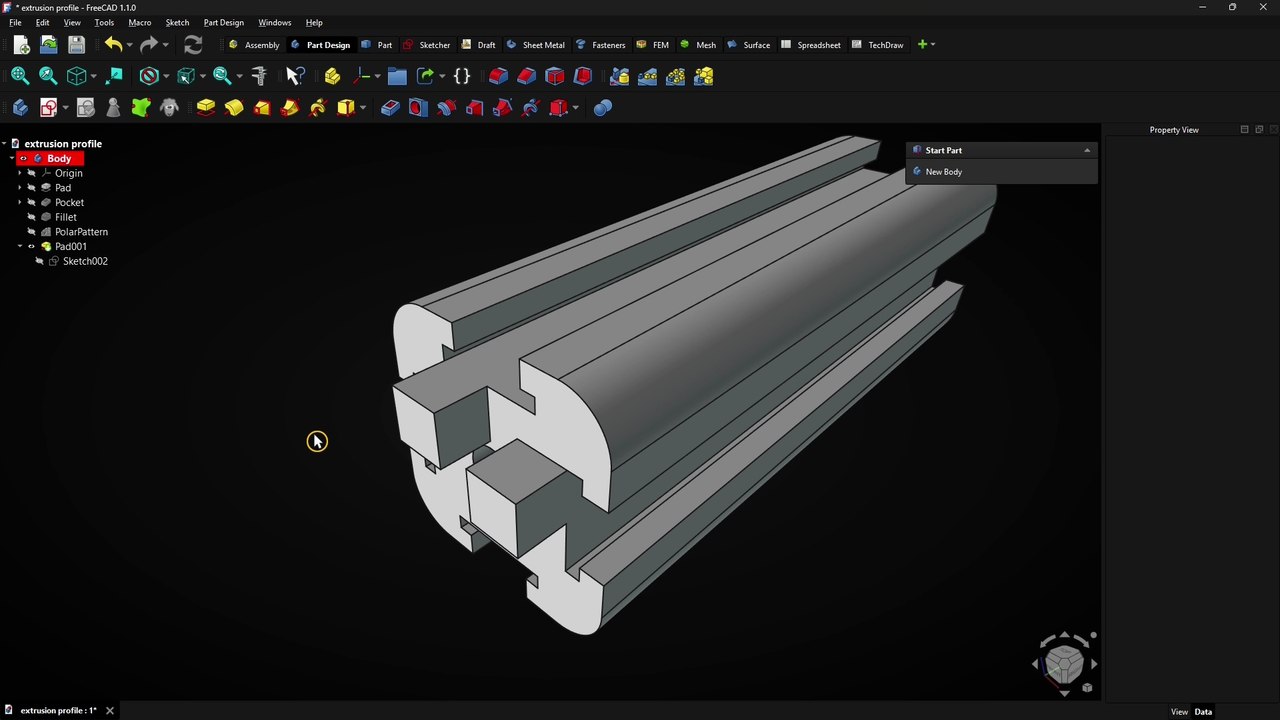Apply the Fillet tool from toolbar
1280x720 pixels.
499,76
